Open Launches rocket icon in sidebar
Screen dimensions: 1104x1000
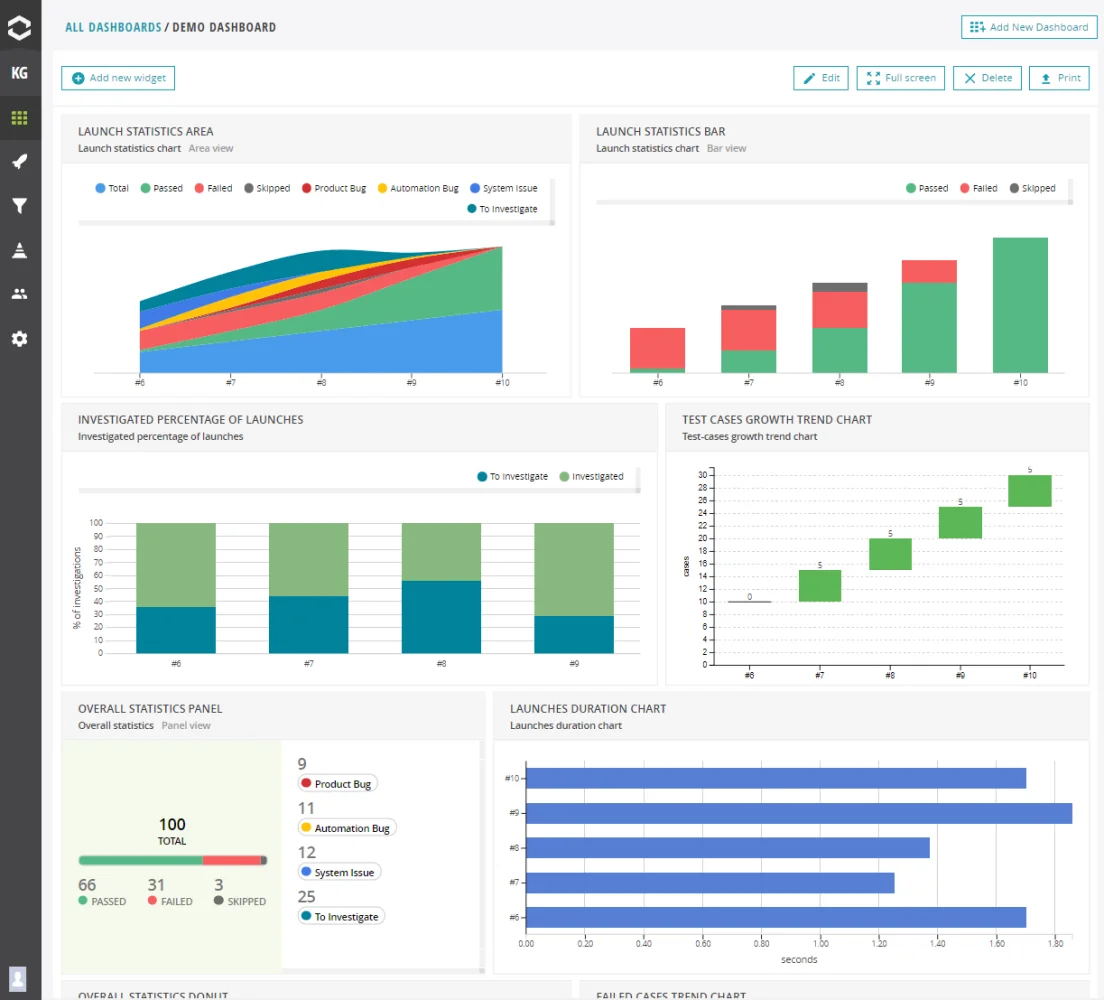(x=20, y=161)
